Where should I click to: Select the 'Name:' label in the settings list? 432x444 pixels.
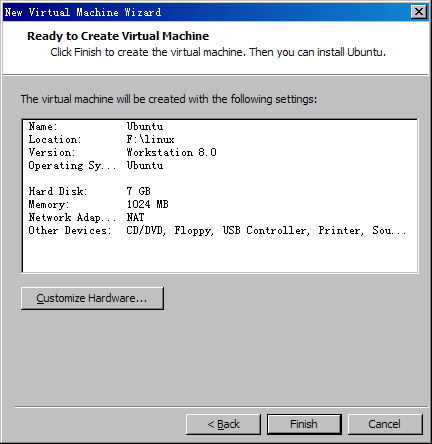43,126
